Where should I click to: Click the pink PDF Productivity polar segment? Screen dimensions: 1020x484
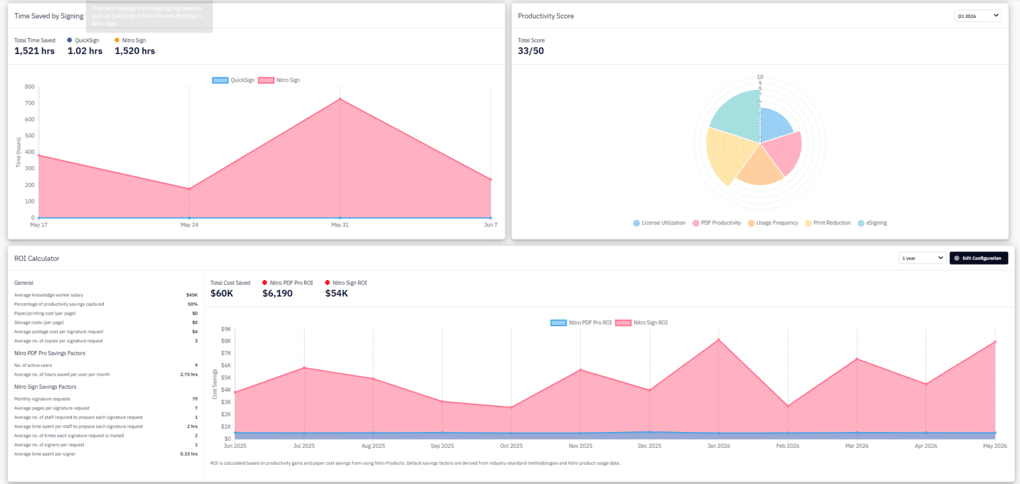783,154
